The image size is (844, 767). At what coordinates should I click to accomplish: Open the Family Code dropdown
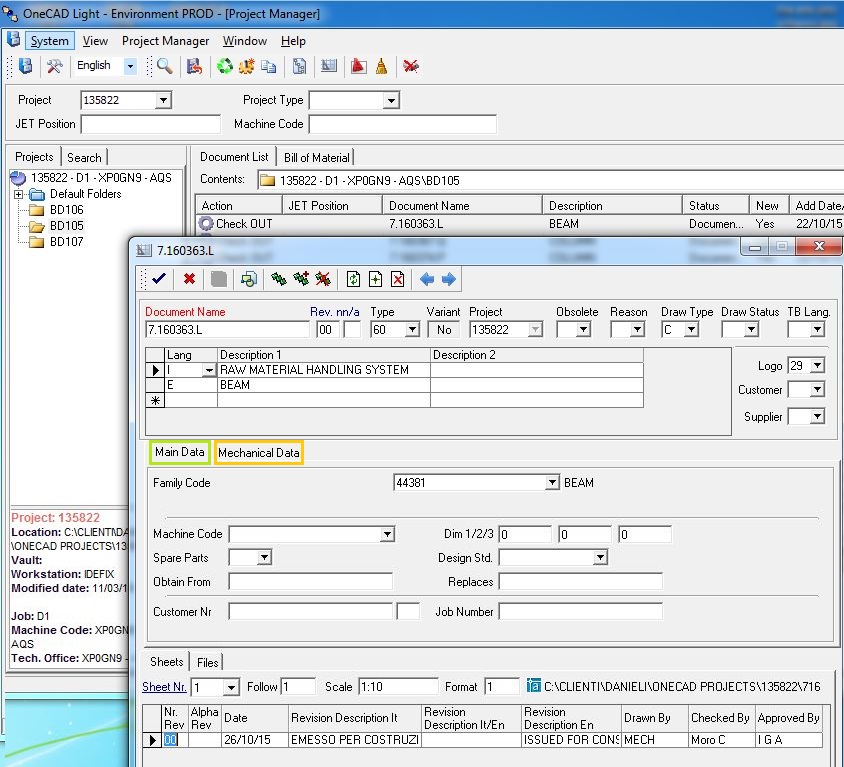(552, 483)
